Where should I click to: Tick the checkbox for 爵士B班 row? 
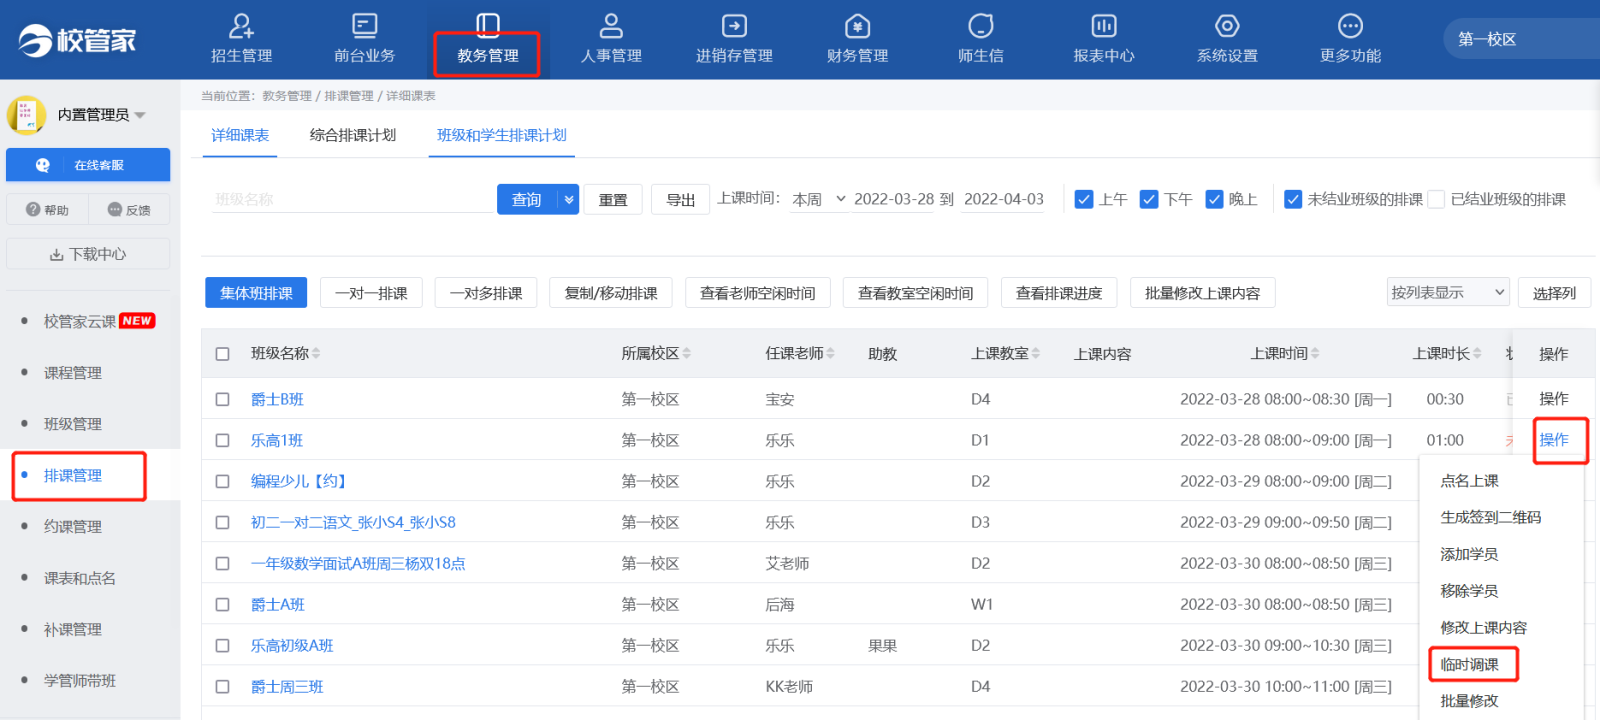[222, 399]
